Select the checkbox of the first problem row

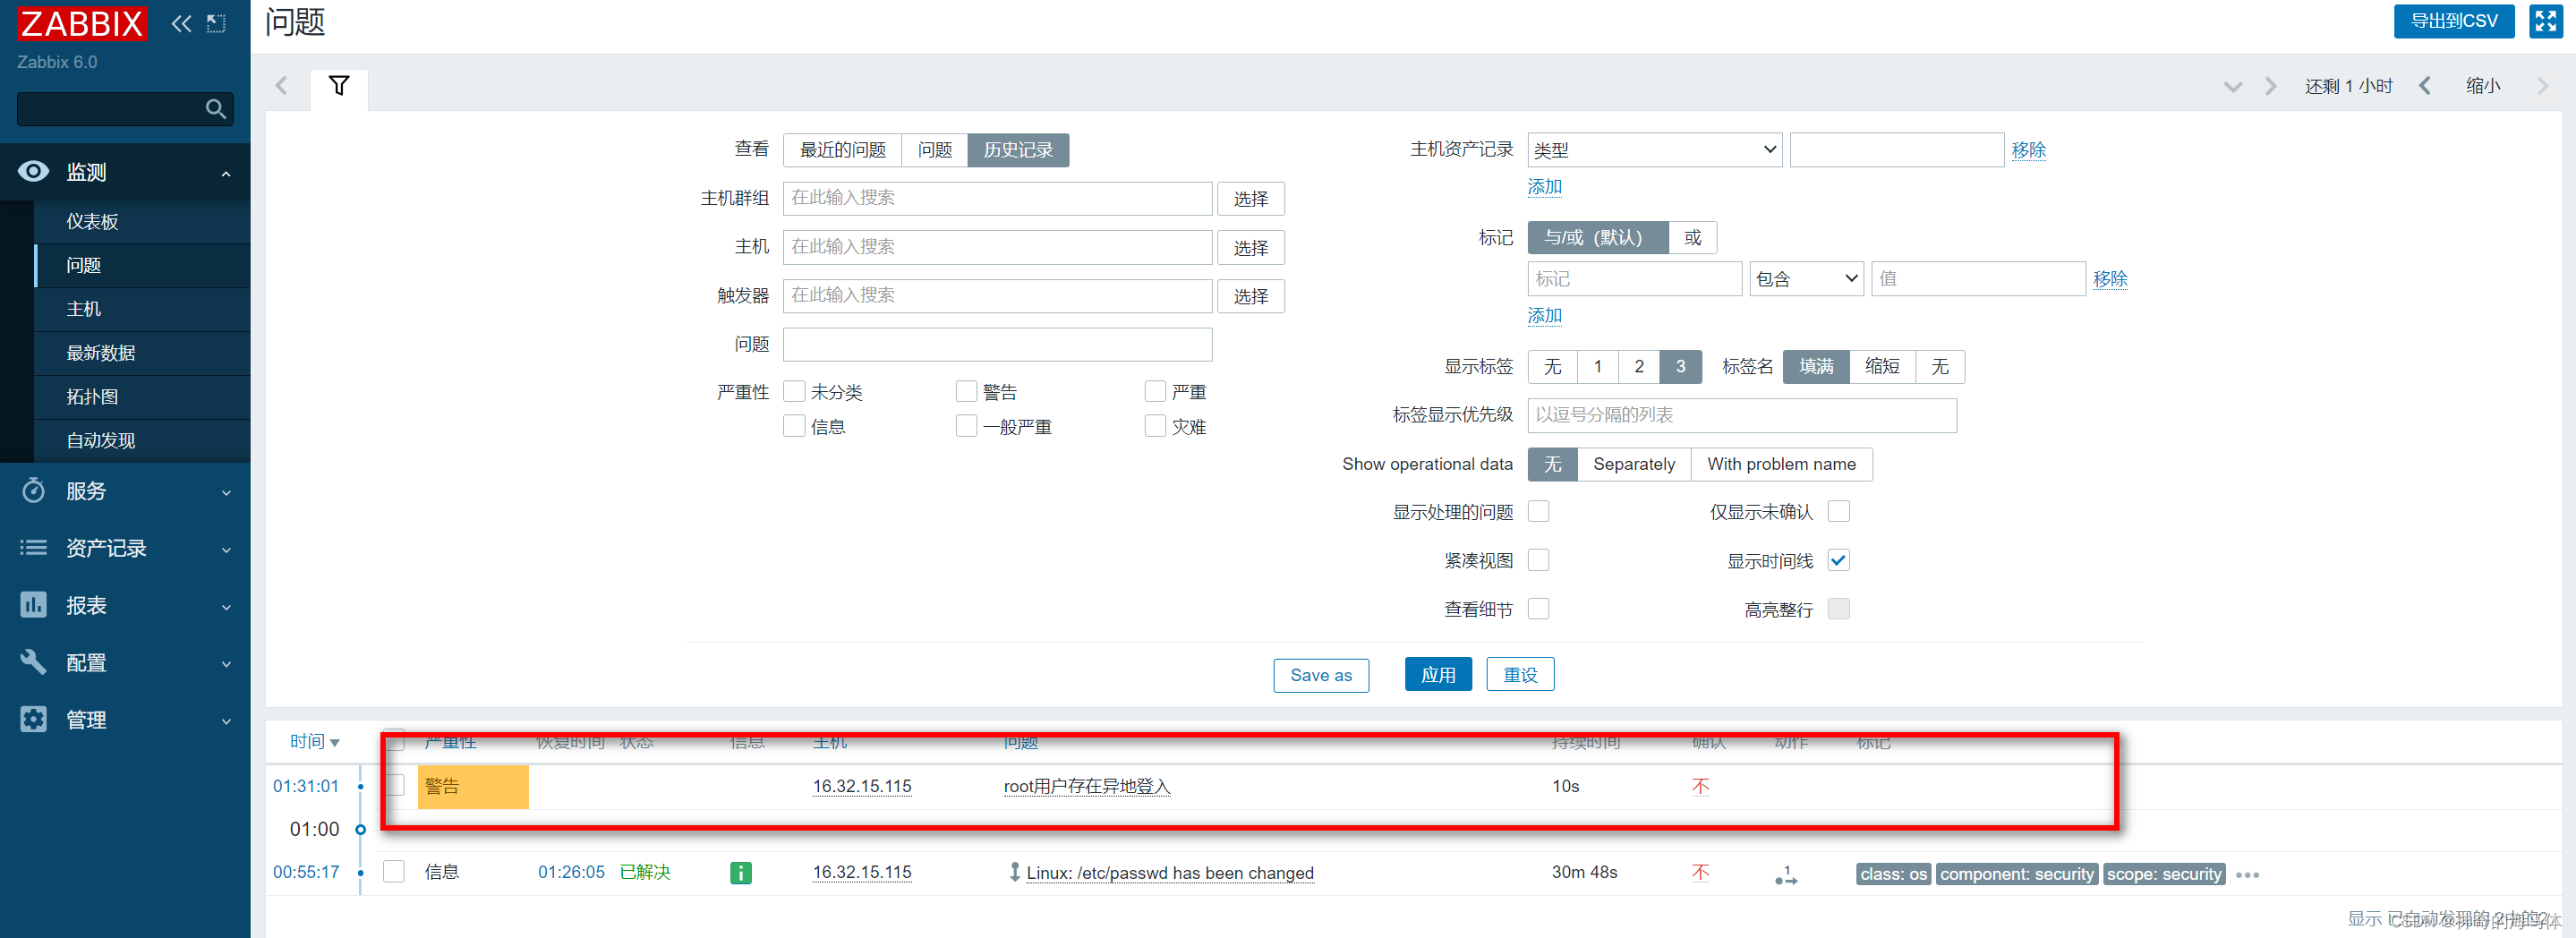coord(394,786)
